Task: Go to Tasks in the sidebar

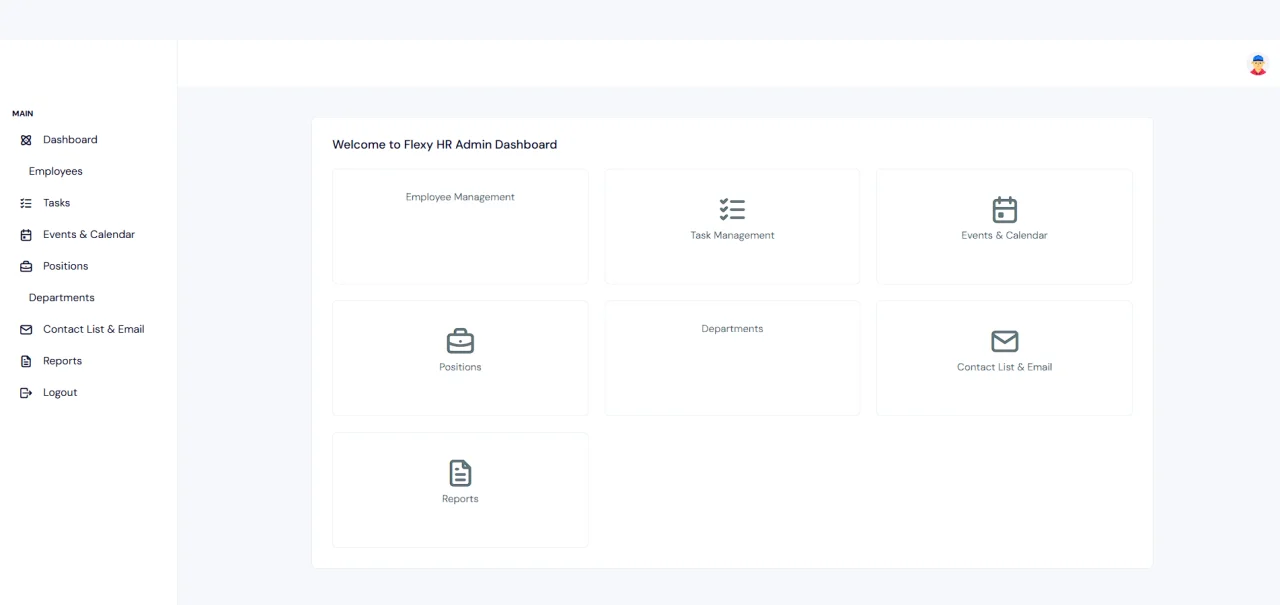Action: [x=57, y=203]
